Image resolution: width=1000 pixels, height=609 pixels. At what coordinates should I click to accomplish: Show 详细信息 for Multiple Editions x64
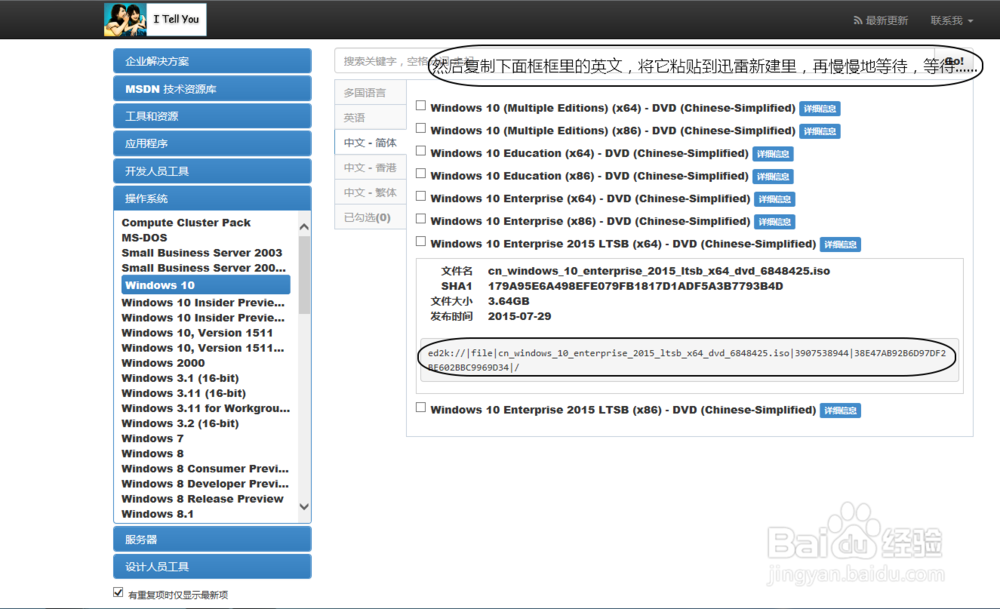(x=820, y=108)
